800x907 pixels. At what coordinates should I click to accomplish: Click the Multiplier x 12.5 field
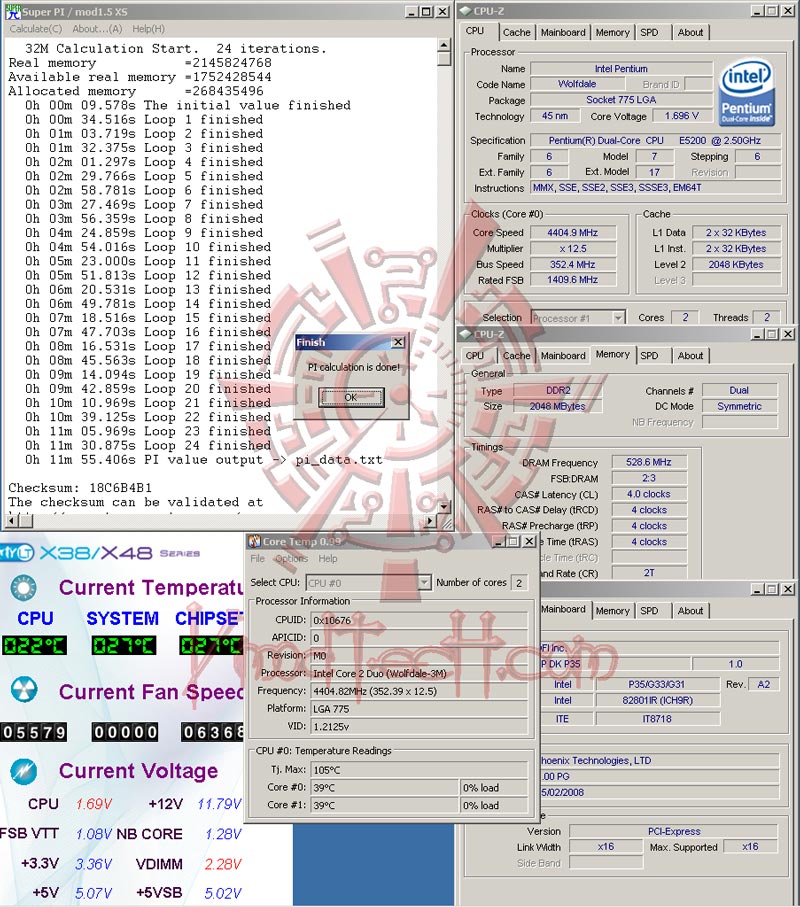[x=573, y=249]
